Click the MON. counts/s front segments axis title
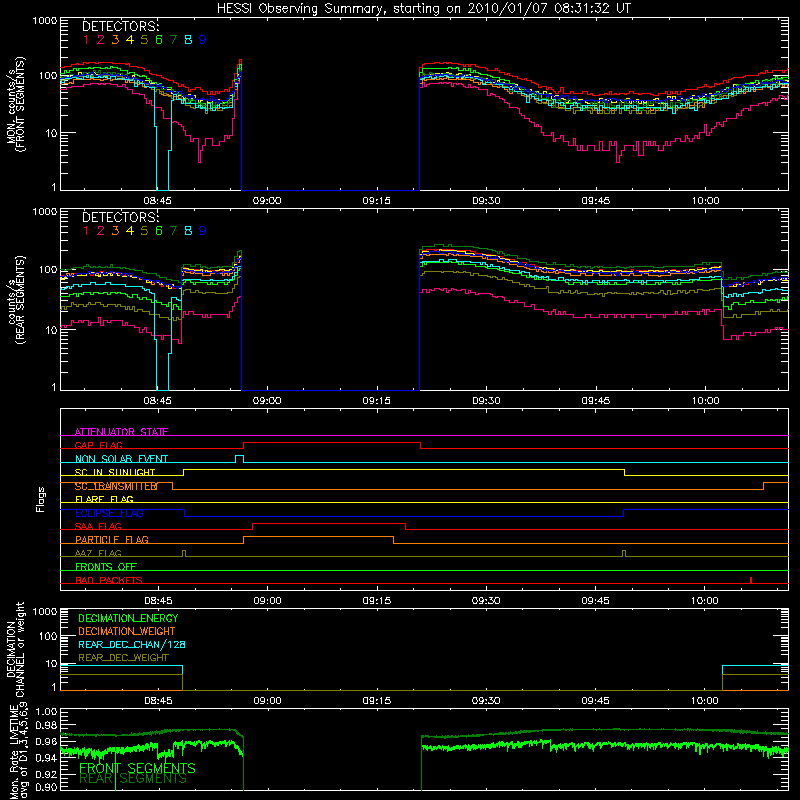800x800 pixels. coord(16,104)
